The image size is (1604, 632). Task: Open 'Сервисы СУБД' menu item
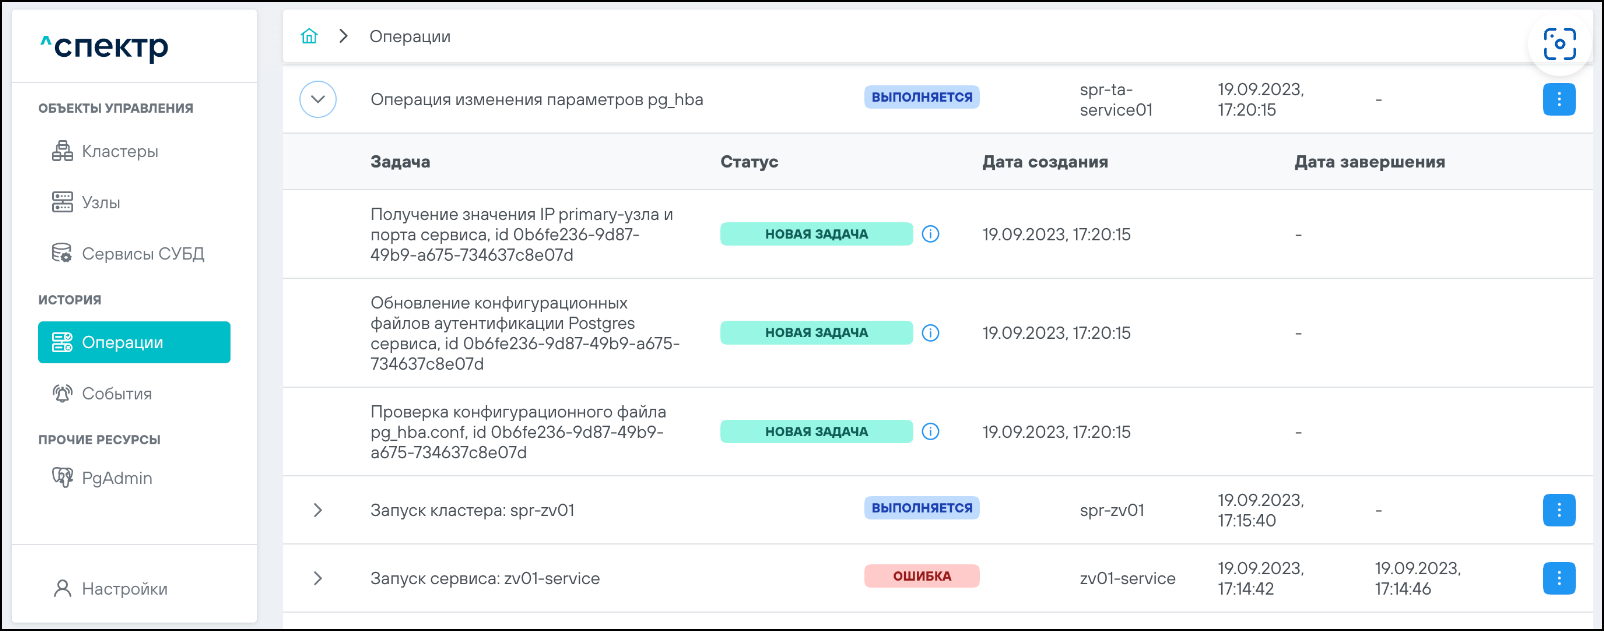coord(142,254)
